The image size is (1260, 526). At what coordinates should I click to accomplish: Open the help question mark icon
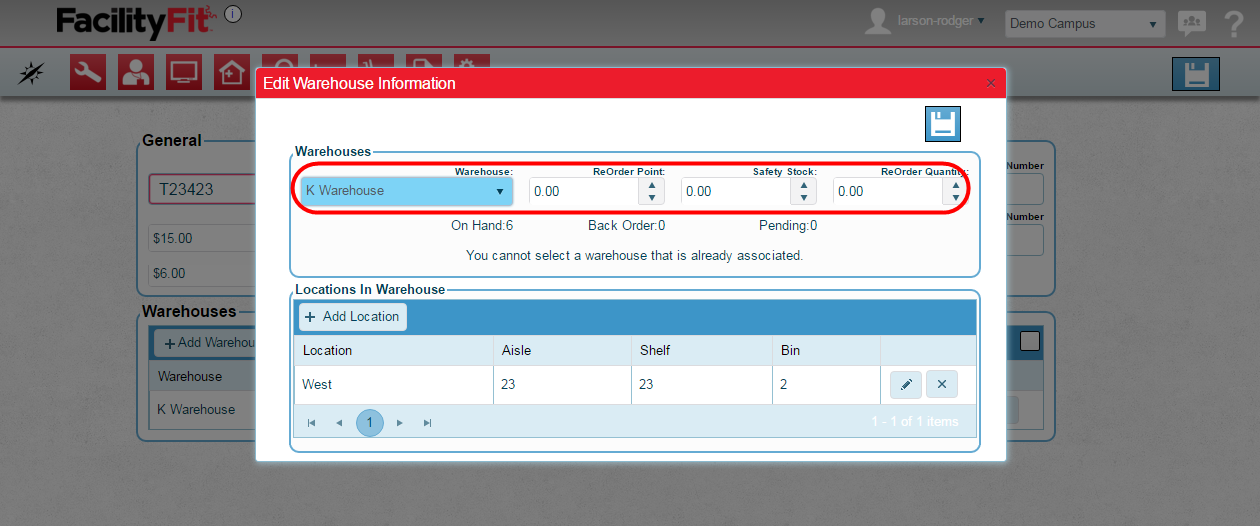(1233, 24)
